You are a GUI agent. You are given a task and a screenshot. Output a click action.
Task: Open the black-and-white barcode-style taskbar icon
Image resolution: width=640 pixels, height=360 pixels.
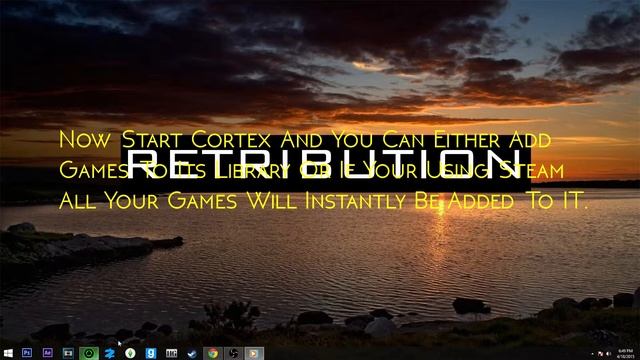171,353
